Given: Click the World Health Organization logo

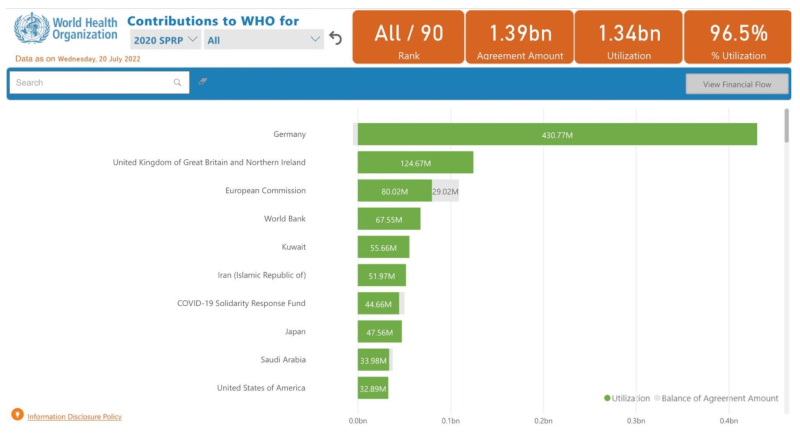Looking at the screenshot, I should (x=65, y=29).
